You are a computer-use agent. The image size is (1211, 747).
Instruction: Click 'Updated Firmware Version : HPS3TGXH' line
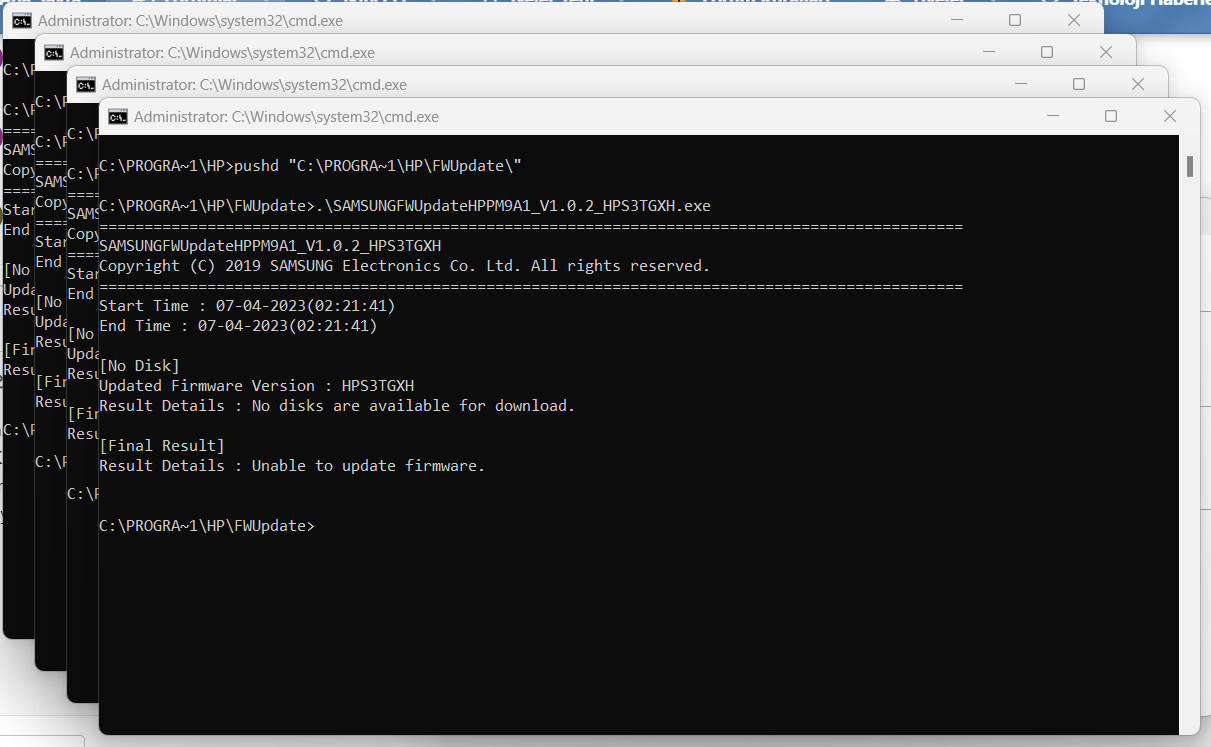click(256, 386)
